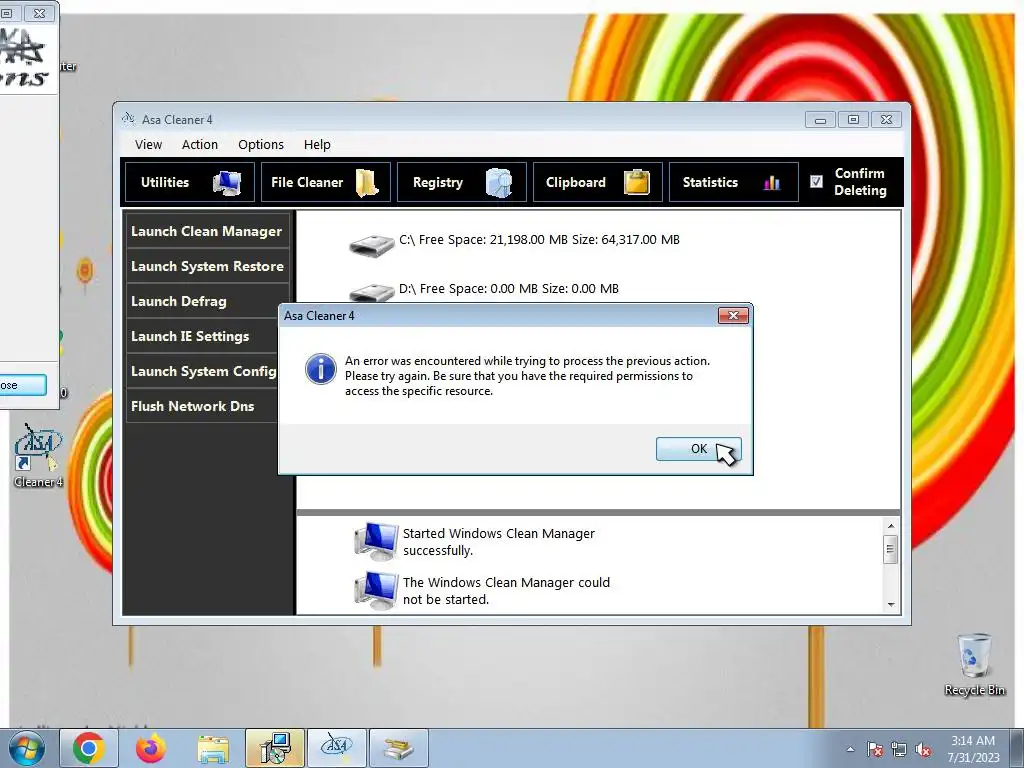Viewport: 1024px width, 768px height.
Task: Click the C:\ Free Space text
Action: (x=539, y=240)
